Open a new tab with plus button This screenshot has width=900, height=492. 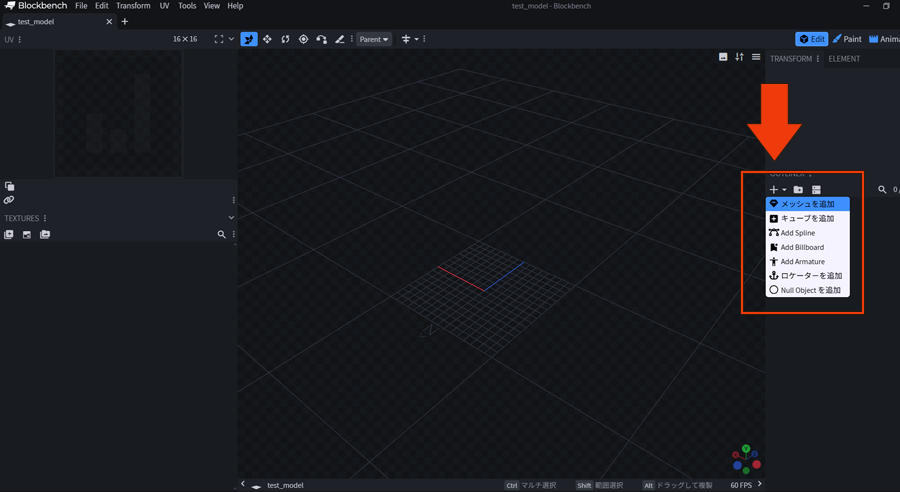pyautogui.click(x=125, y=21)
